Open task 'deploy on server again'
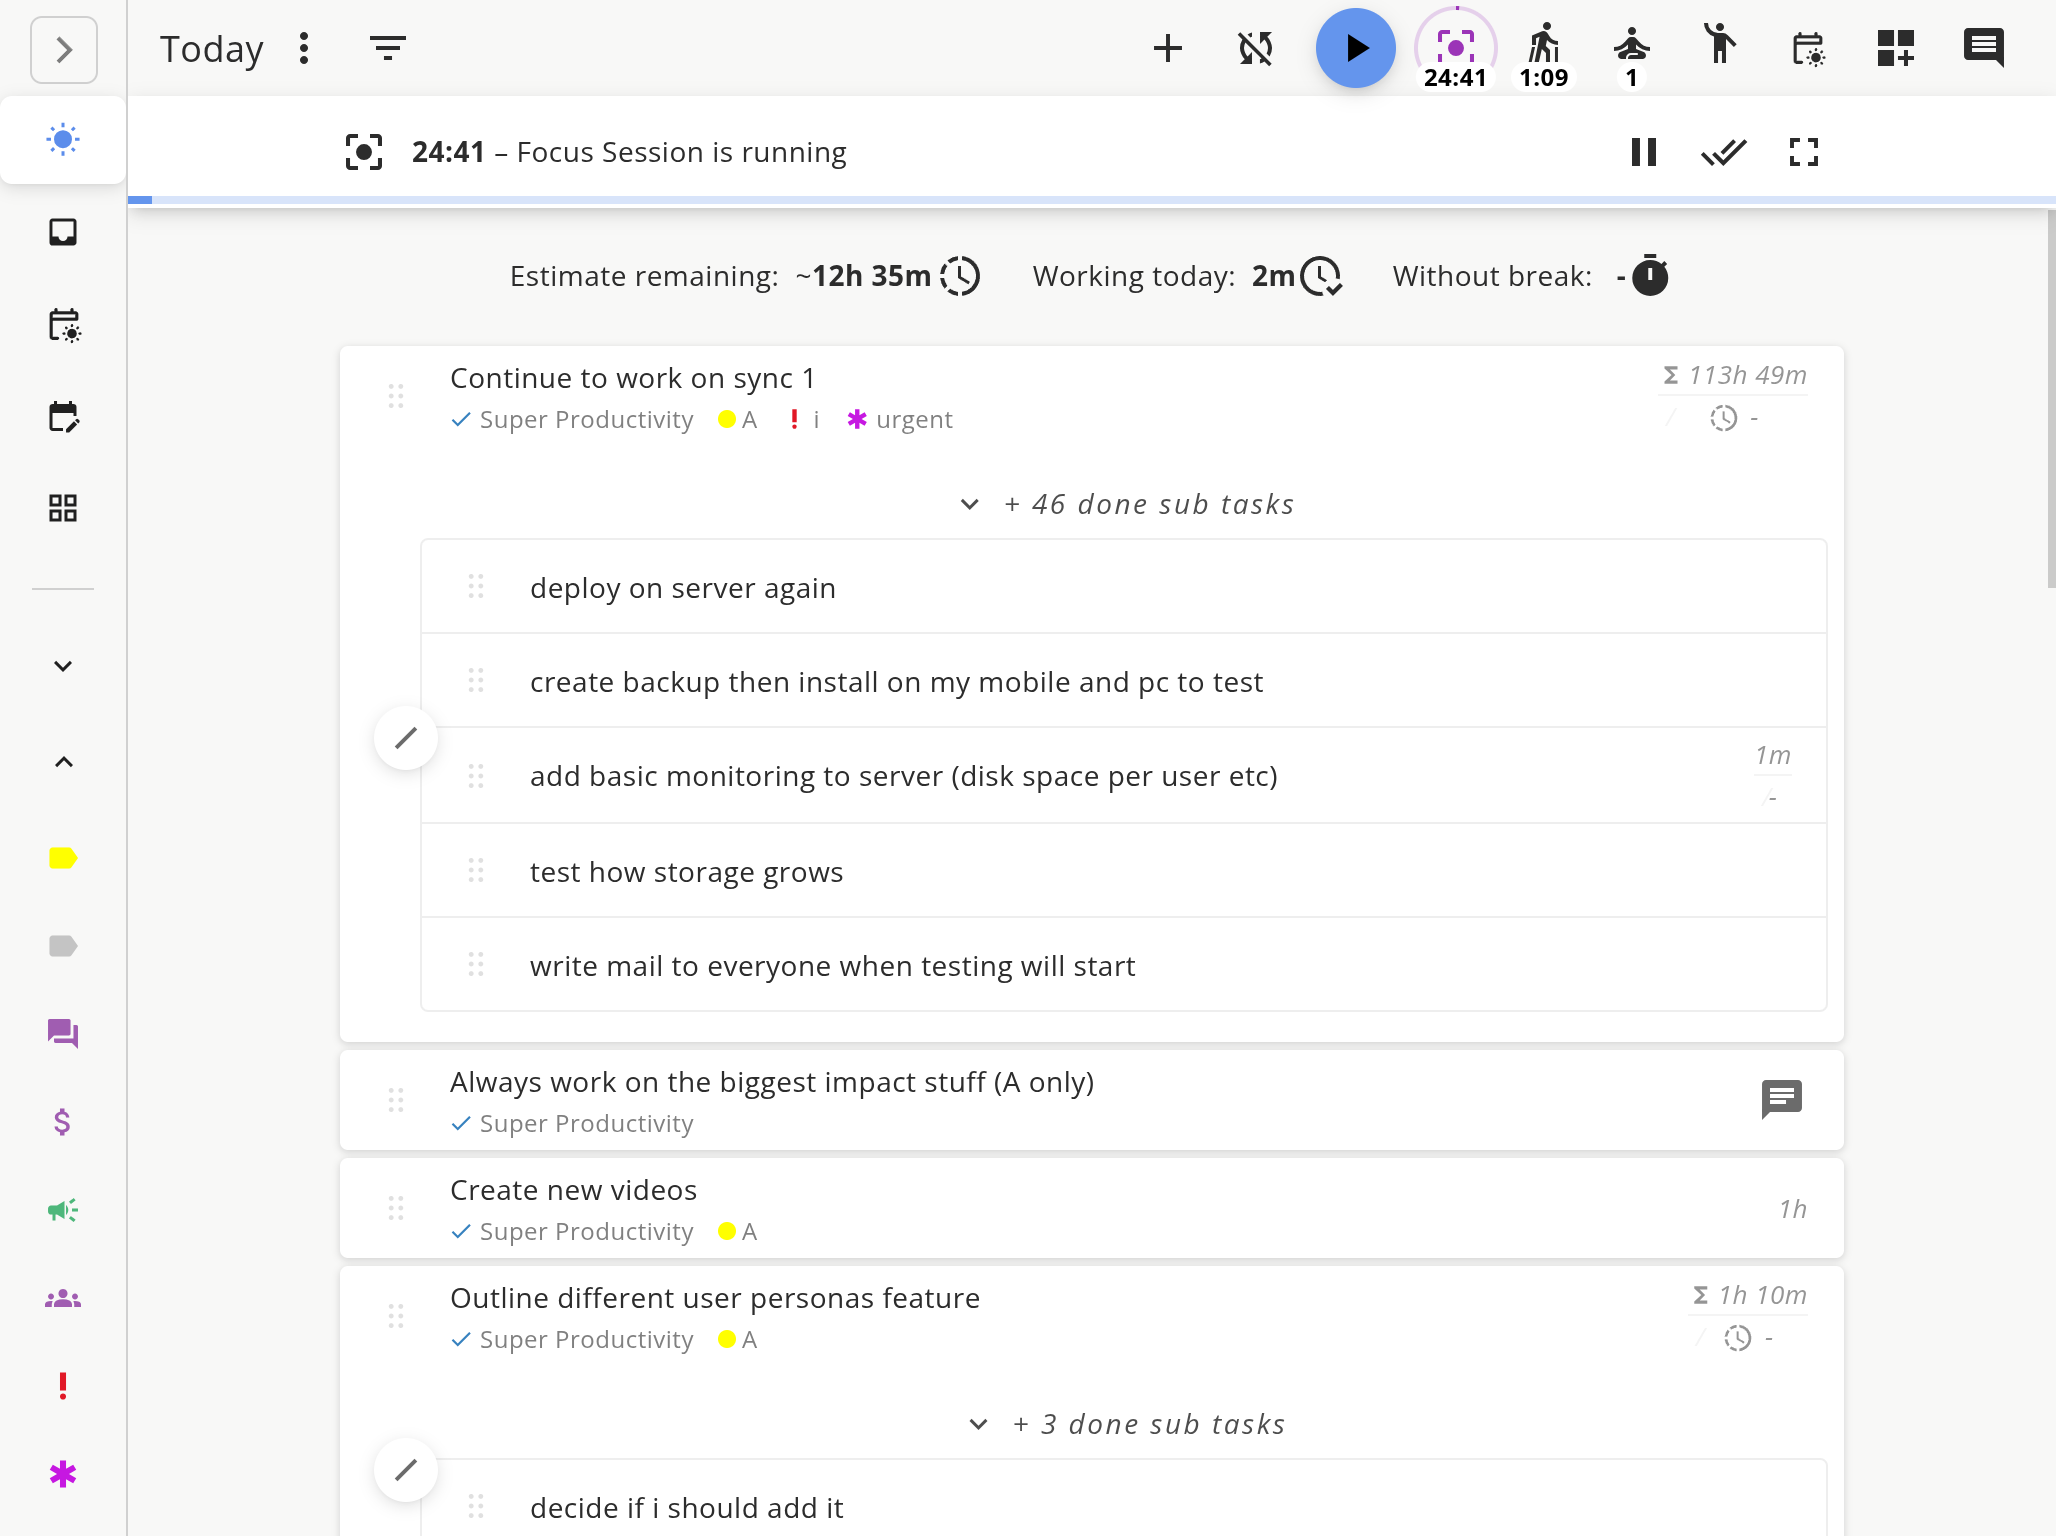Image resolution: width=2056 pixels, height=1536 pixels. [683, 588]
